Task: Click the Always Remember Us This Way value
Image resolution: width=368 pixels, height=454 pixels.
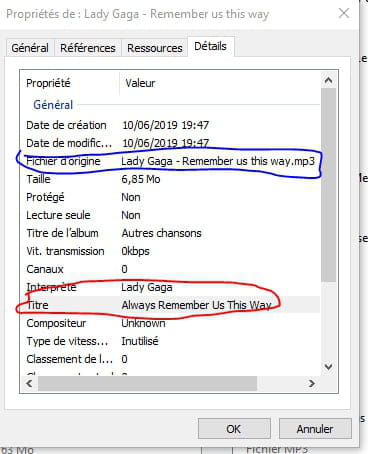Action: click(x=196, y=305)
